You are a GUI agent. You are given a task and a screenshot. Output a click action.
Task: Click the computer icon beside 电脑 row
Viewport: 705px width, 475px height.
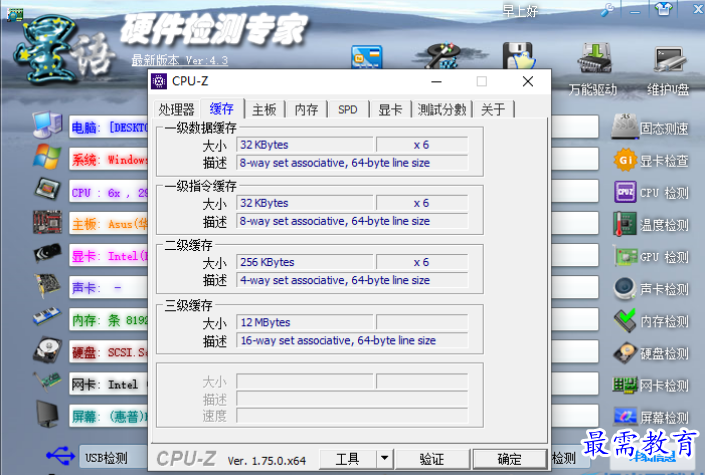pyautogui.click(x=47, y=125)
